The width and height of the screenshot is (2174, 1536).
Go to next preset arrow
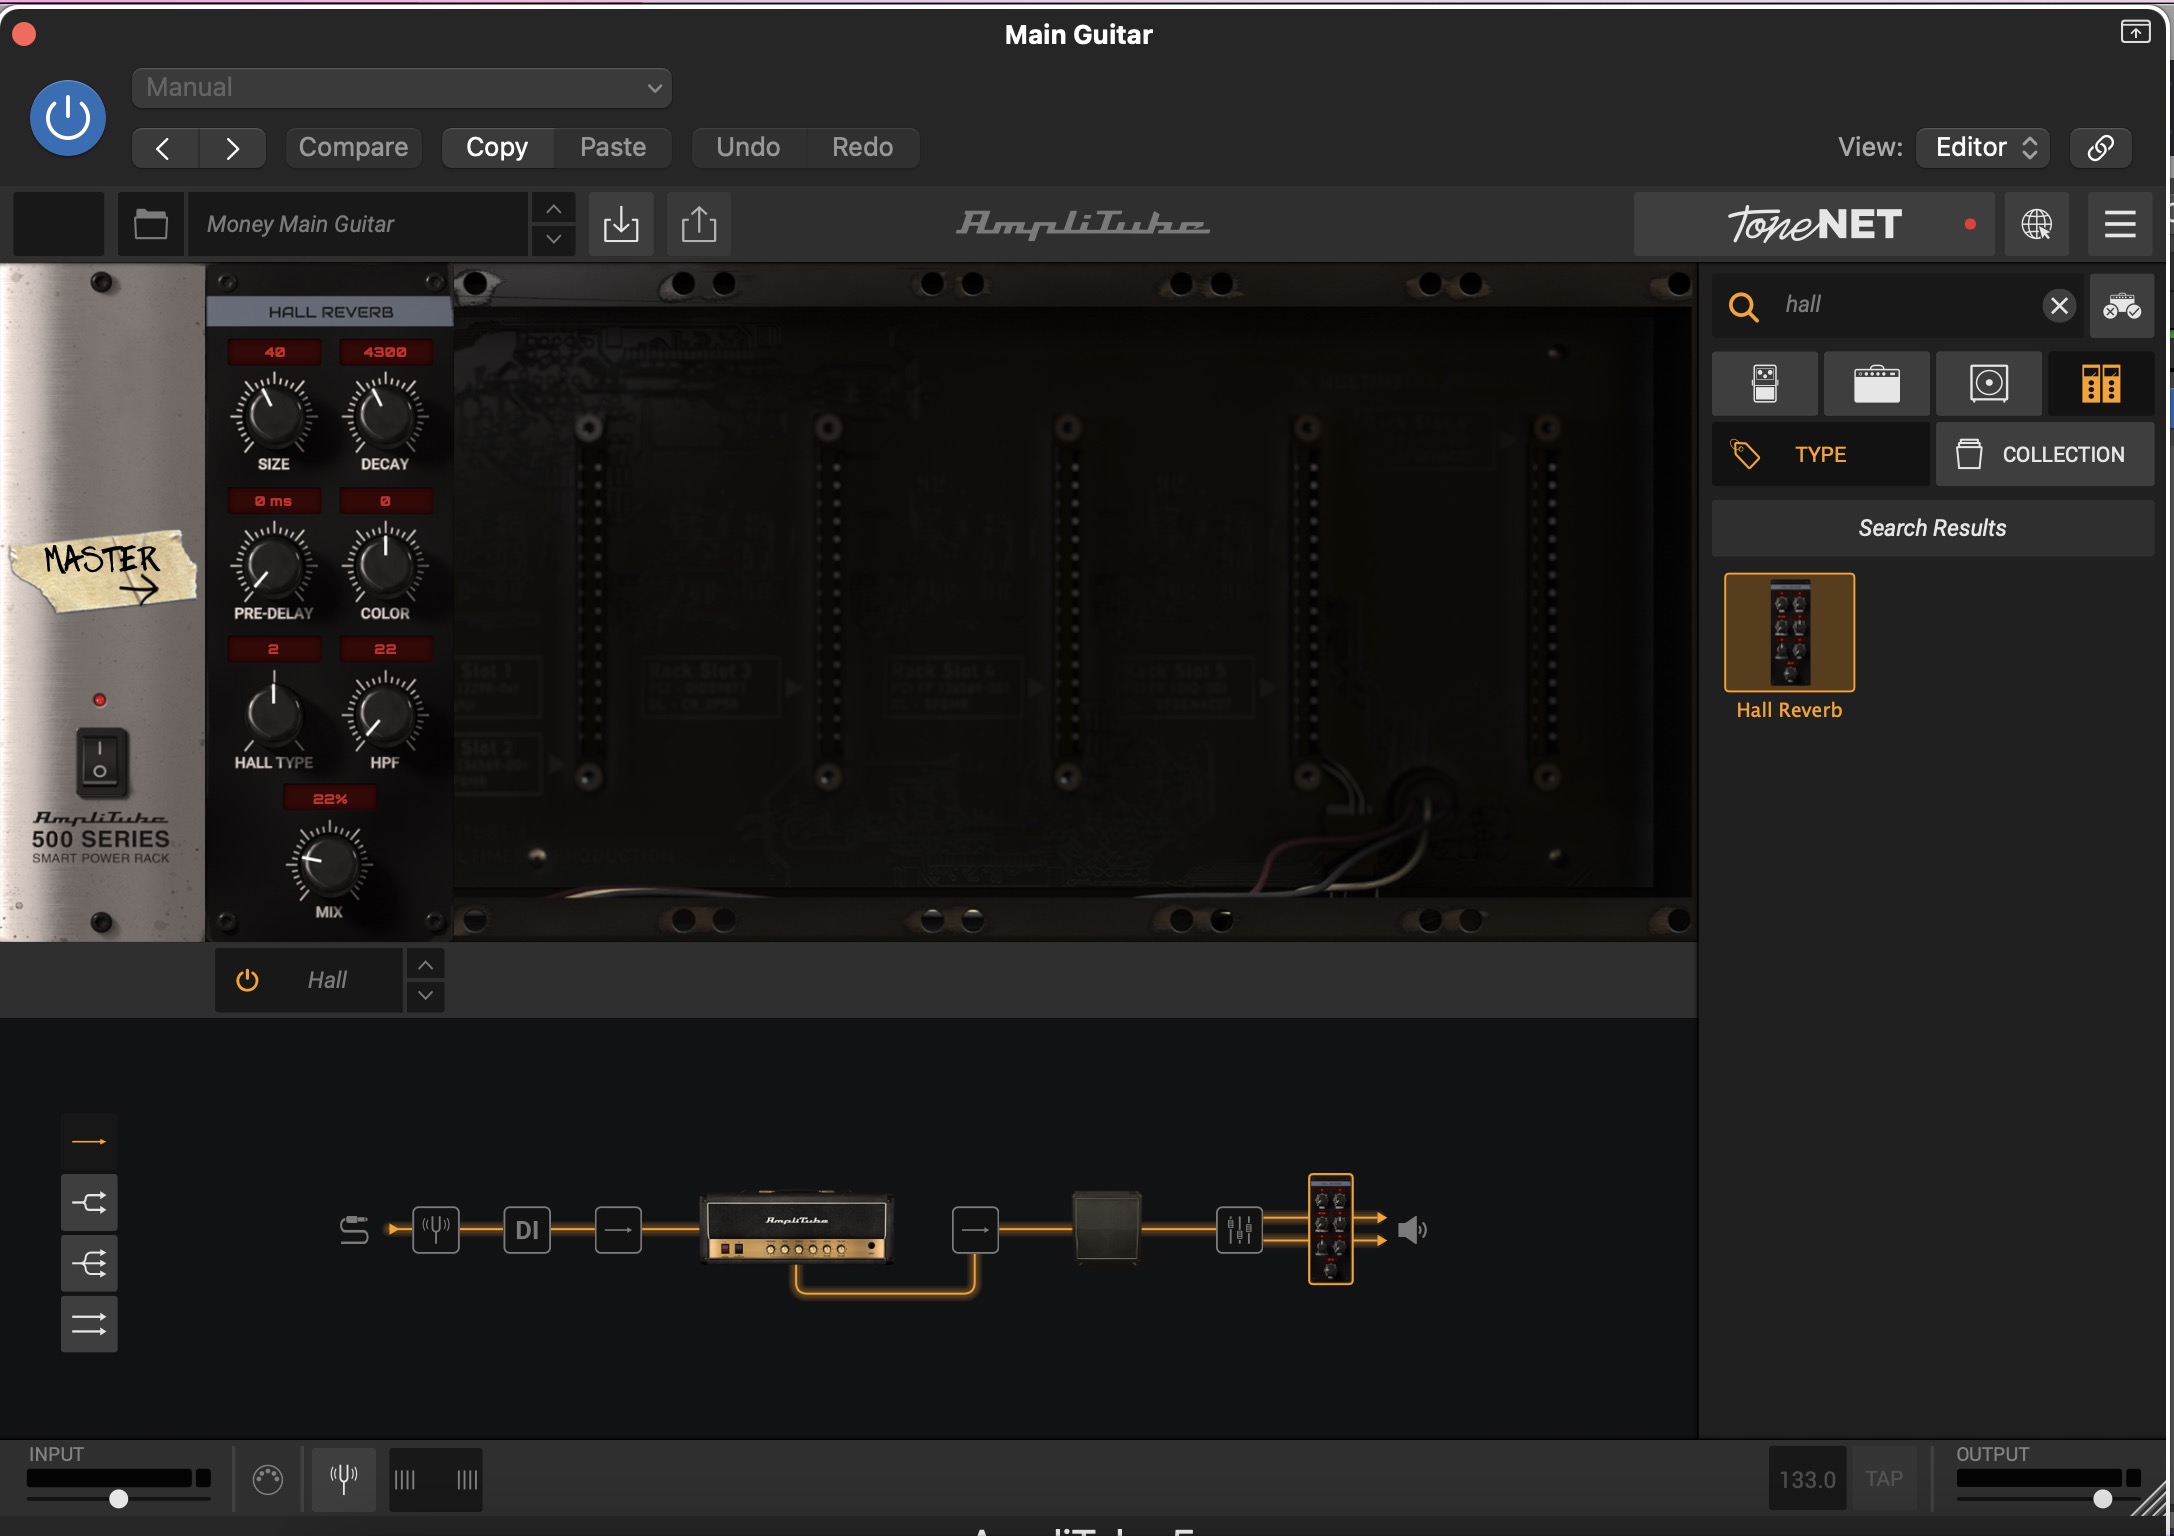pyautogui.click(x=232, y=148)
